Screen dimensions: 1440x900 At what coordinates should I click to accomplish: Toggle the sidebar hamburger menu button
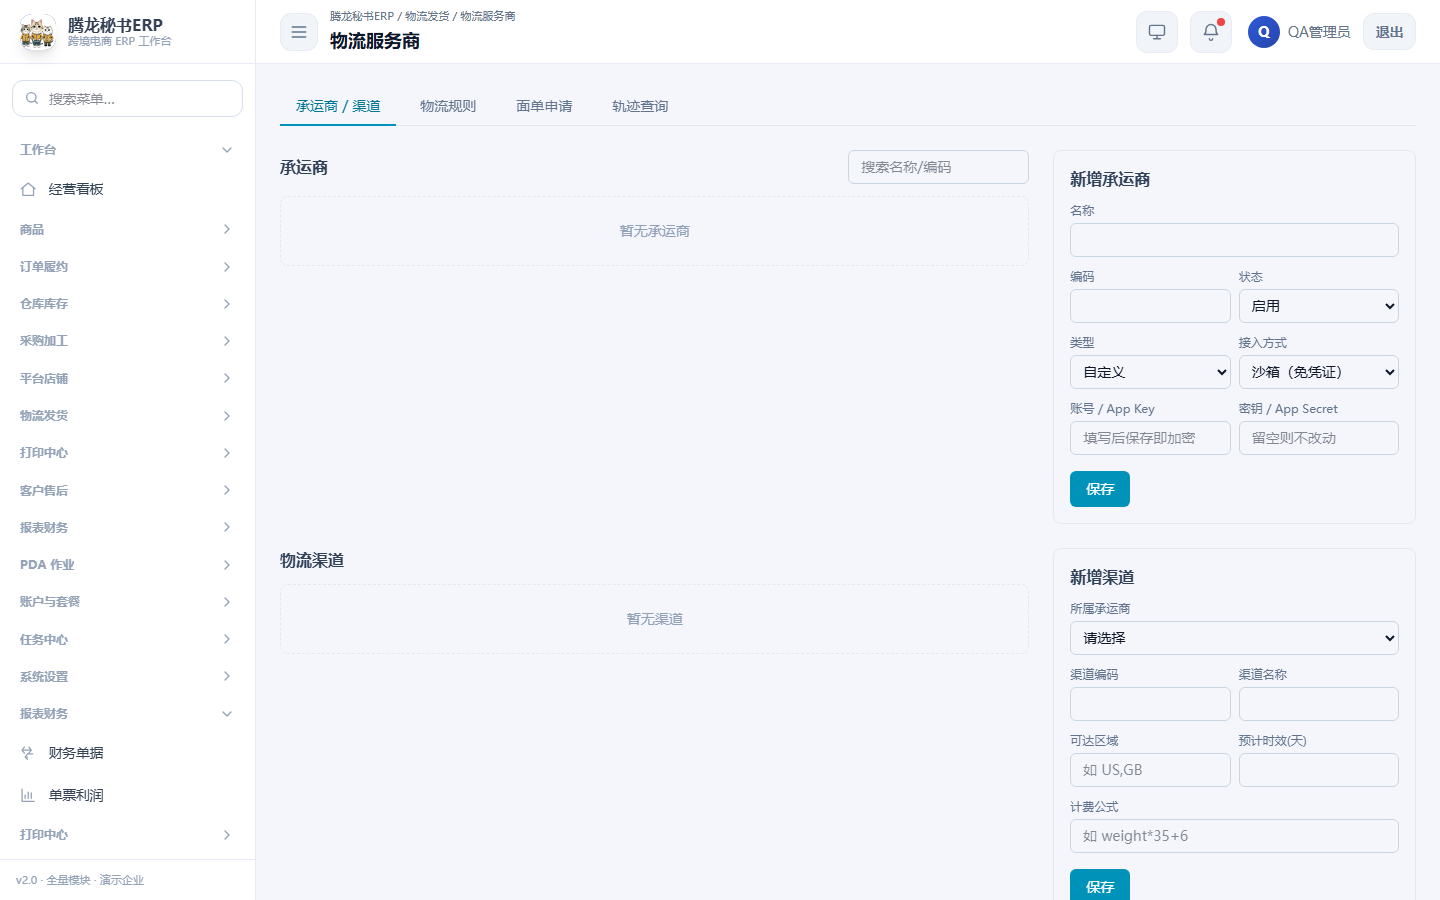(299, 32)
